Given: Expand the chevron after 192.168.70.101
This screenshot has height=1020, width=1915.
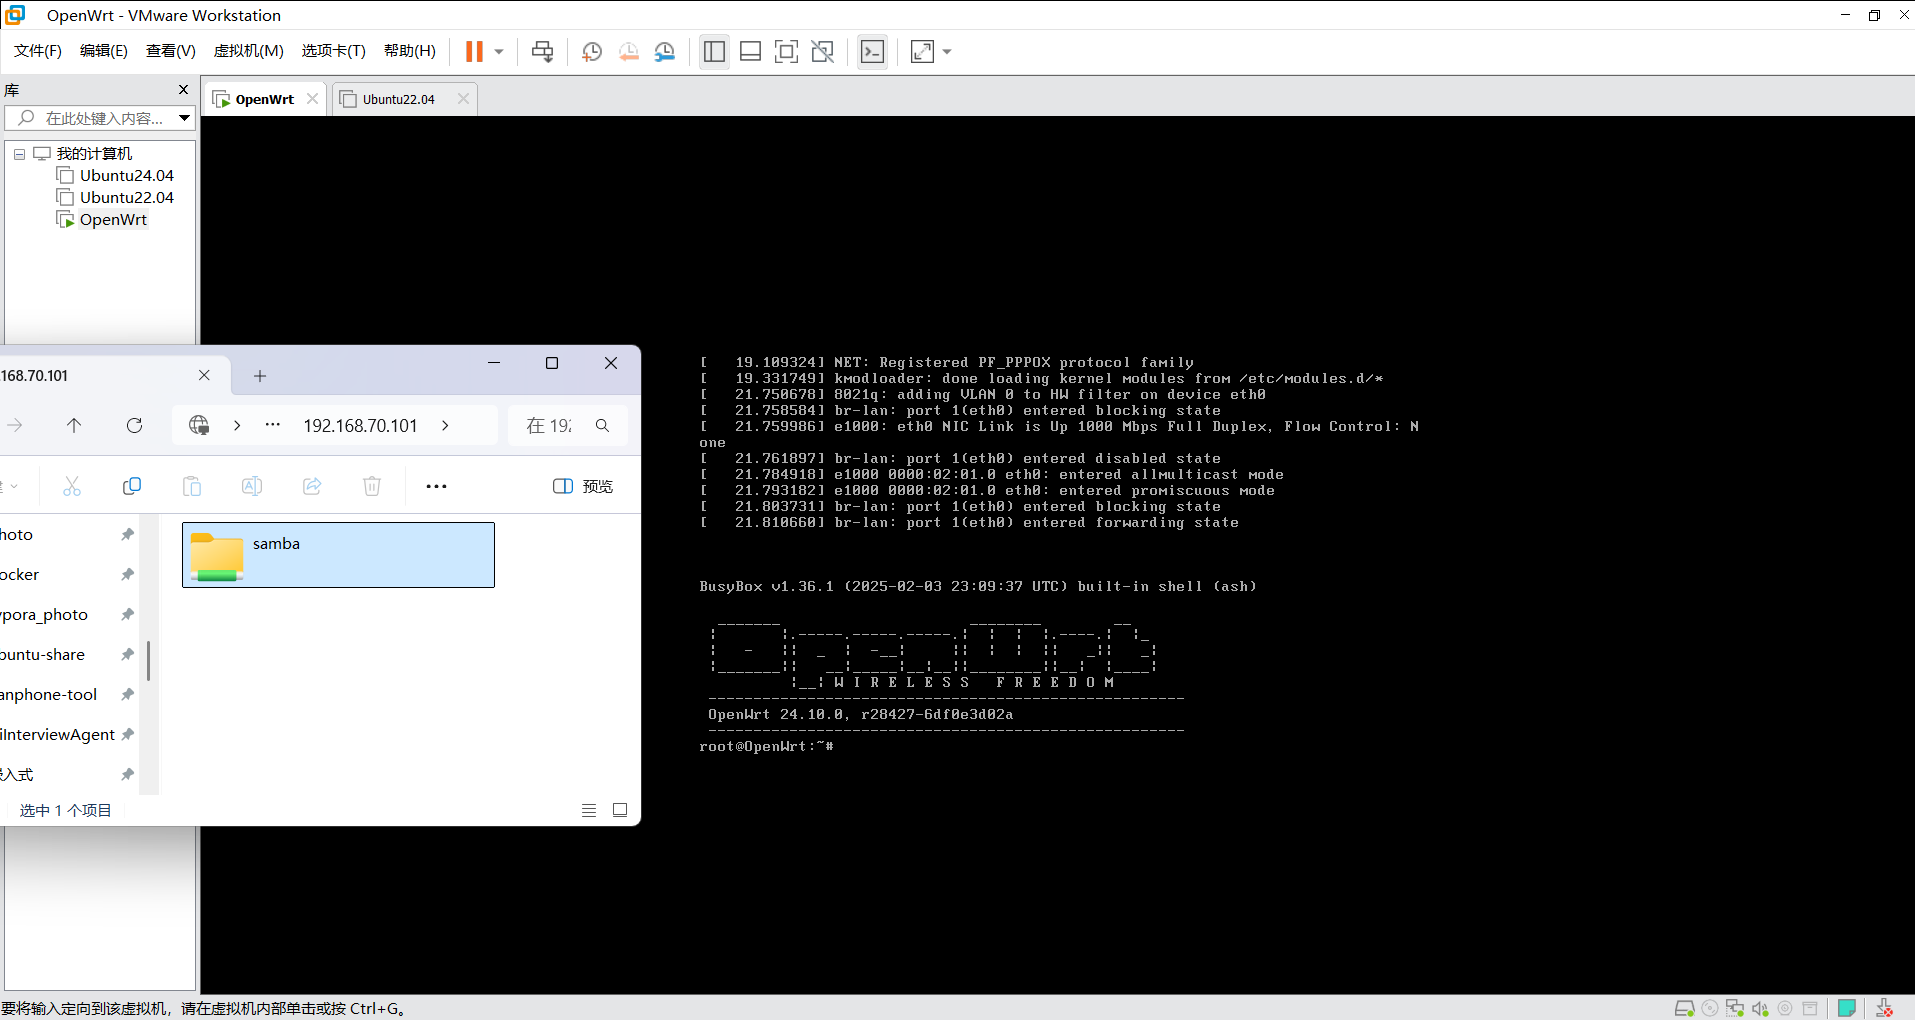Looking at the screenshot, I should [x=445, y=426].
